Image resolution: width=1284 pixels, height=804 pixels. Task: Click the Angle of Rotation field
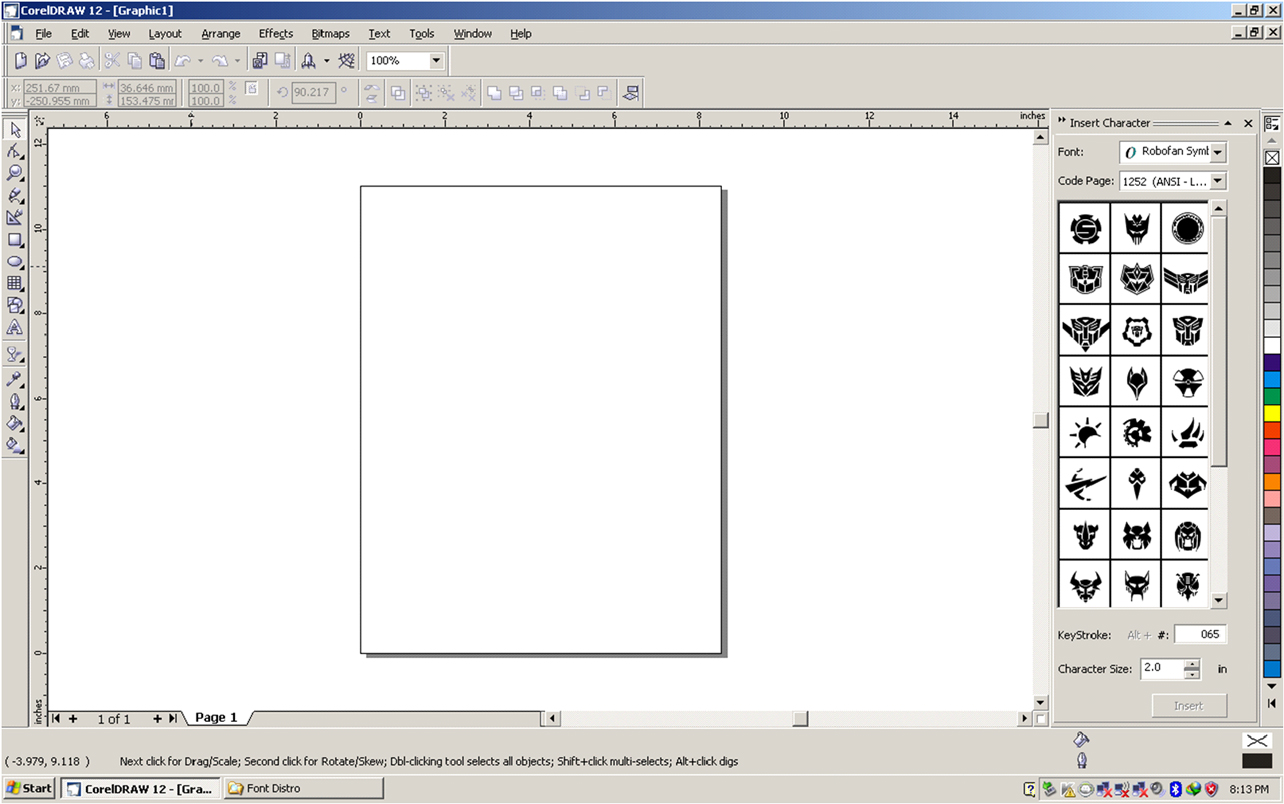(x=314, y=92)
